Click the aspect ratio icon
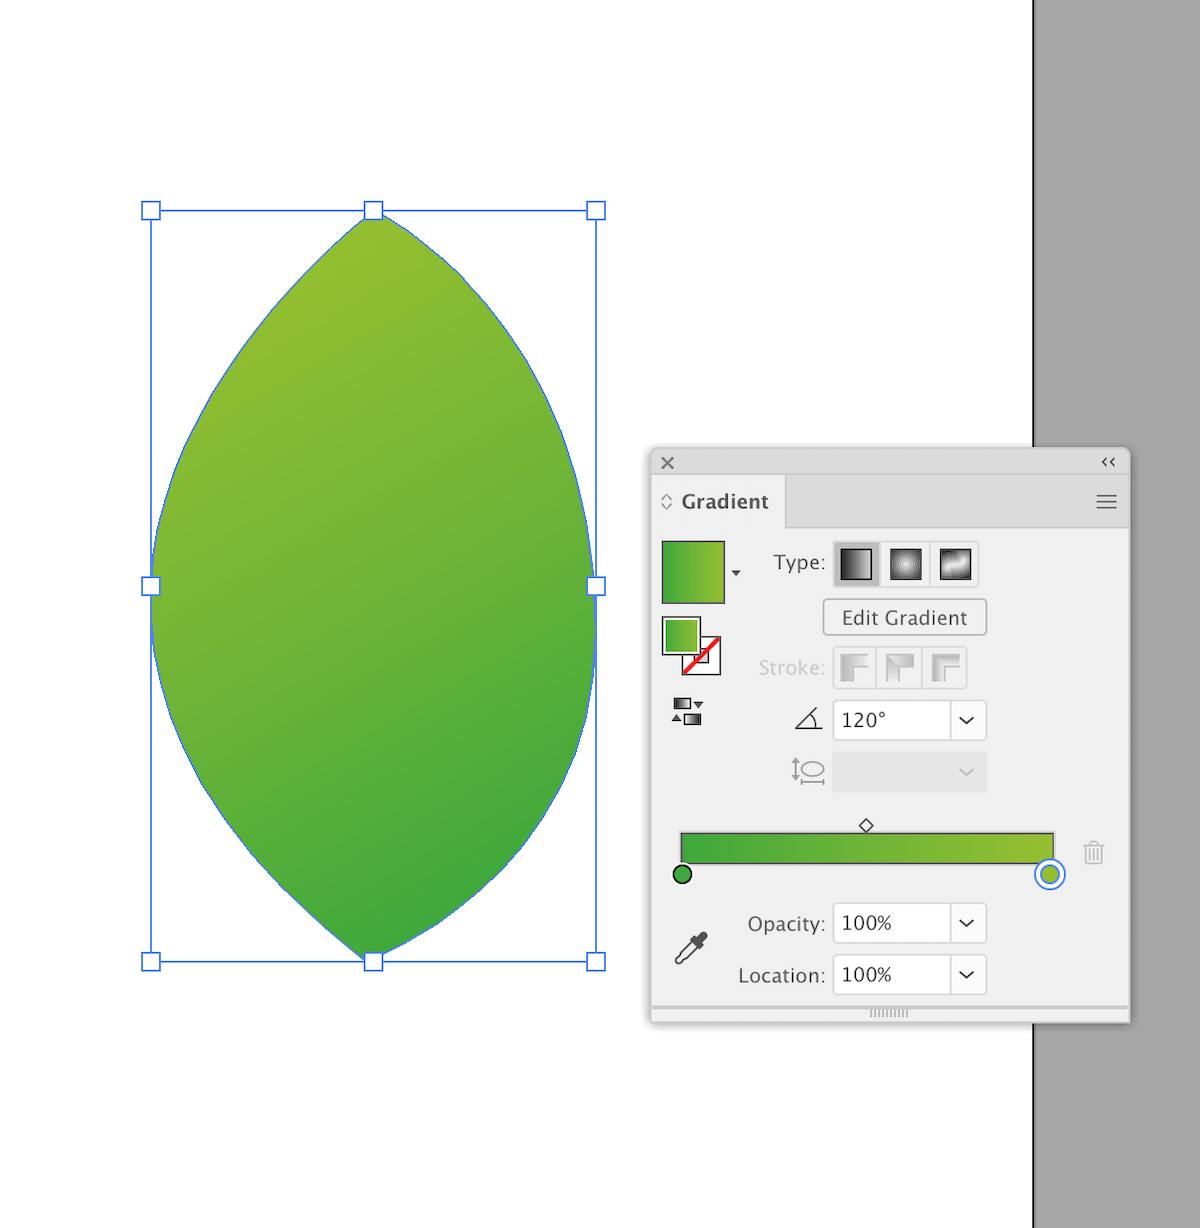 click(806, 771)
